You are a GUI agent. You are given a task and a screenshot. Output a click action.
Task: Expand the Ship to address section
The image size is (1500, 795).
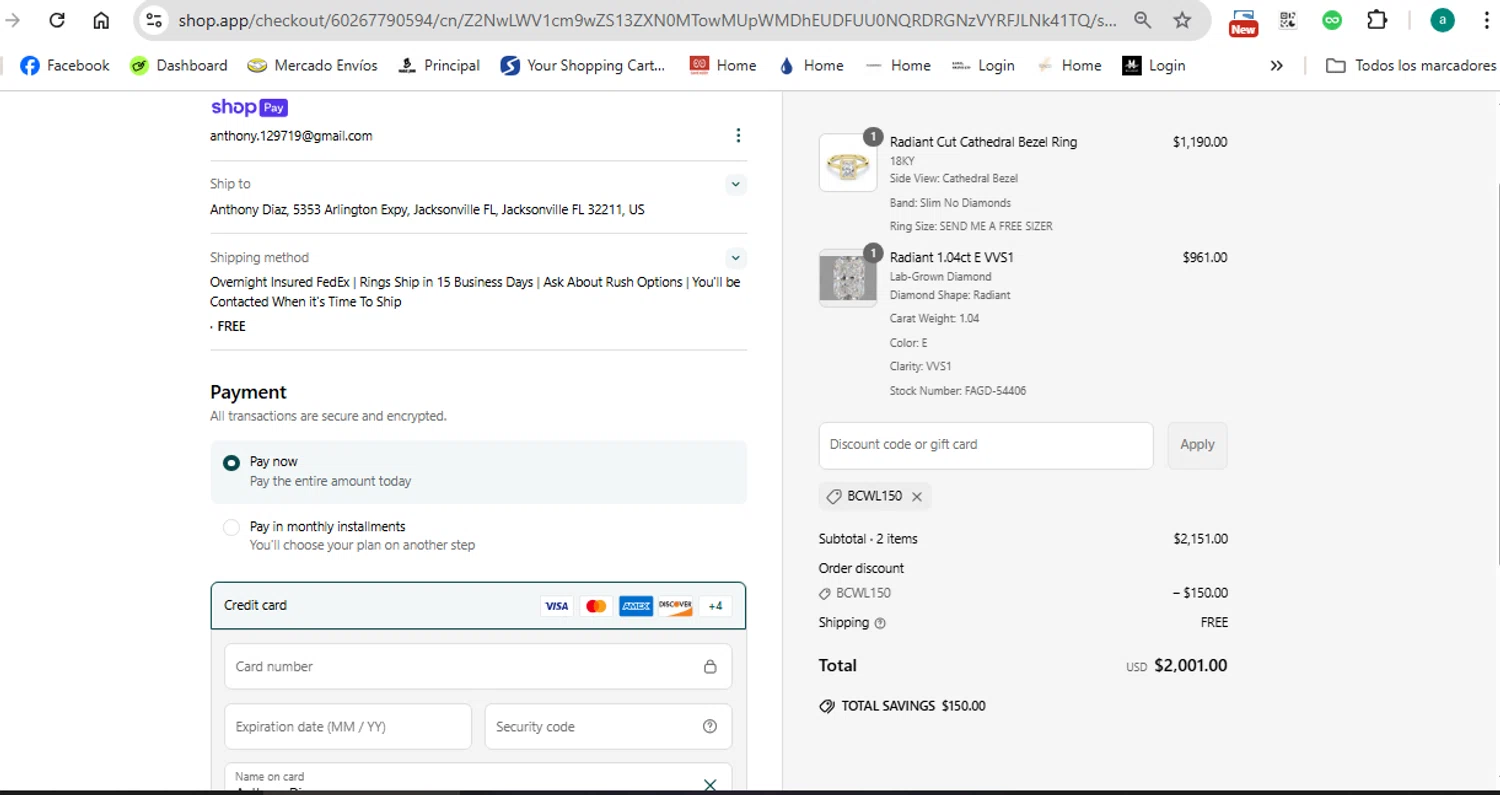[x=735, y=184]
